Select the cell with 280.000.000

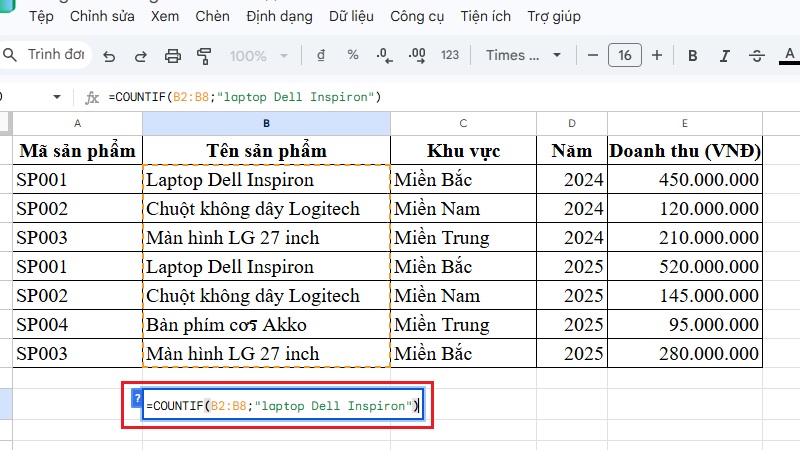click(x=685, y=353)
